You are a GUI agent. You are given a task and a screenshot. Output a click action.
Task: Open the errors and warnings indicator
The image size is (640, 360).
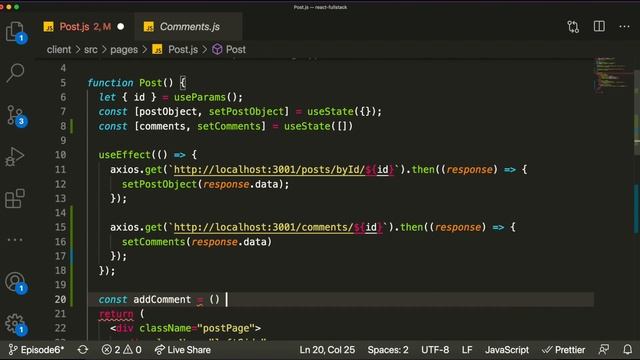[x=122, y=350]
